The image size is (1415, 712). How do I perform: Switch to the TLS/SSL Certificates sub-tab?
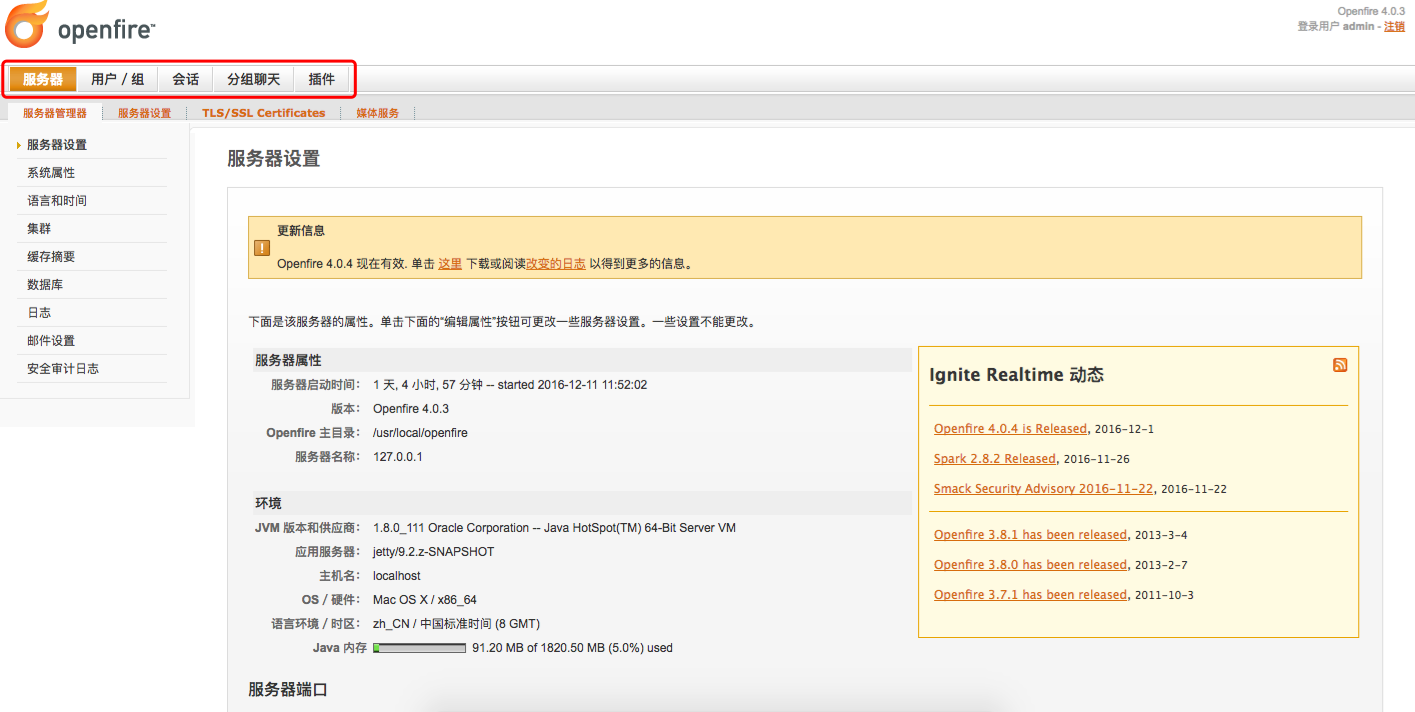point(263,112)
